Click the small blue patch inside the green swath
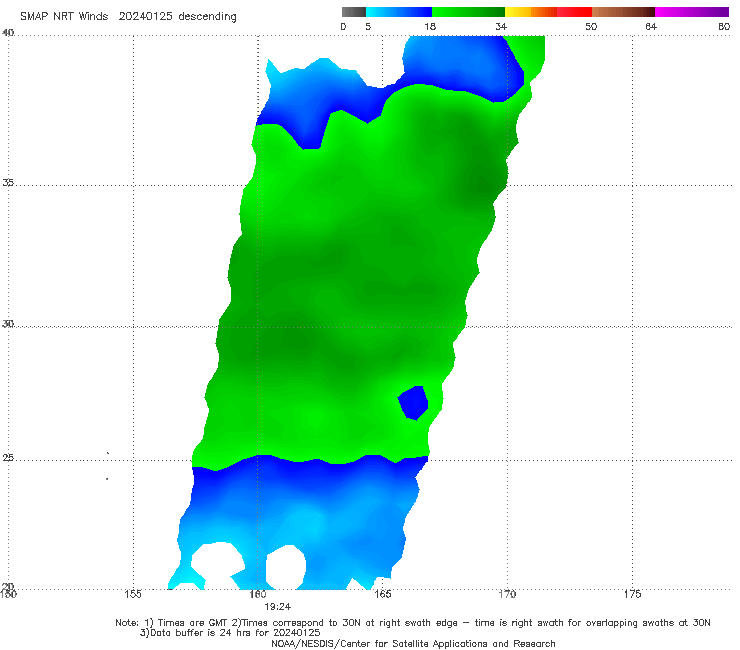This screenshot has height=650, width=740. (413, 403)
